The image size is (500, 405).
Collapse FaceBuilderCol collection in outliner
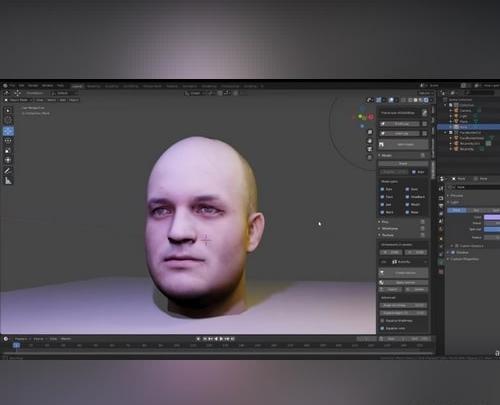pos(446,132)
